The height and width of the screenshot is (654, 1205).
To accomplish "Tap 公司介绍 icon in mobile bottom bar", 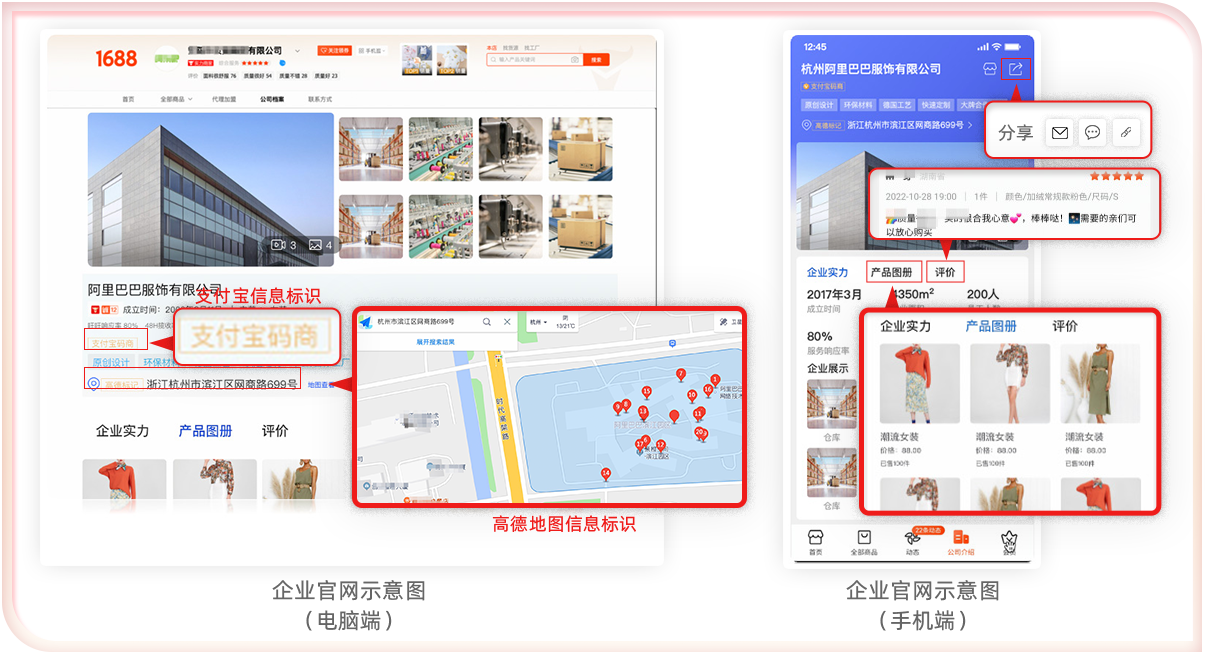I will (x=961, y=538).
